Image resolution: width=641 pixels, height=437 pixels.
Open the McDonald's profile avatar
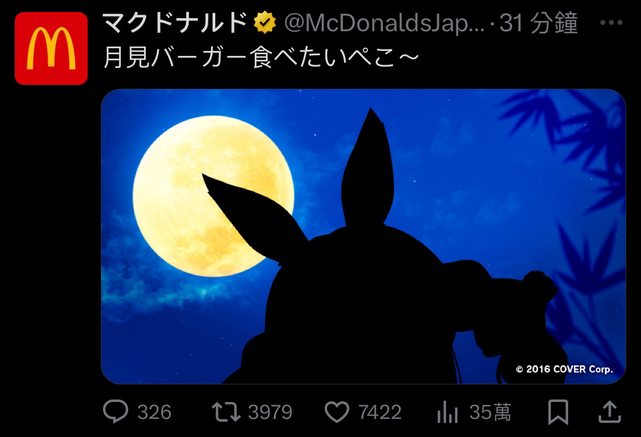51,48
